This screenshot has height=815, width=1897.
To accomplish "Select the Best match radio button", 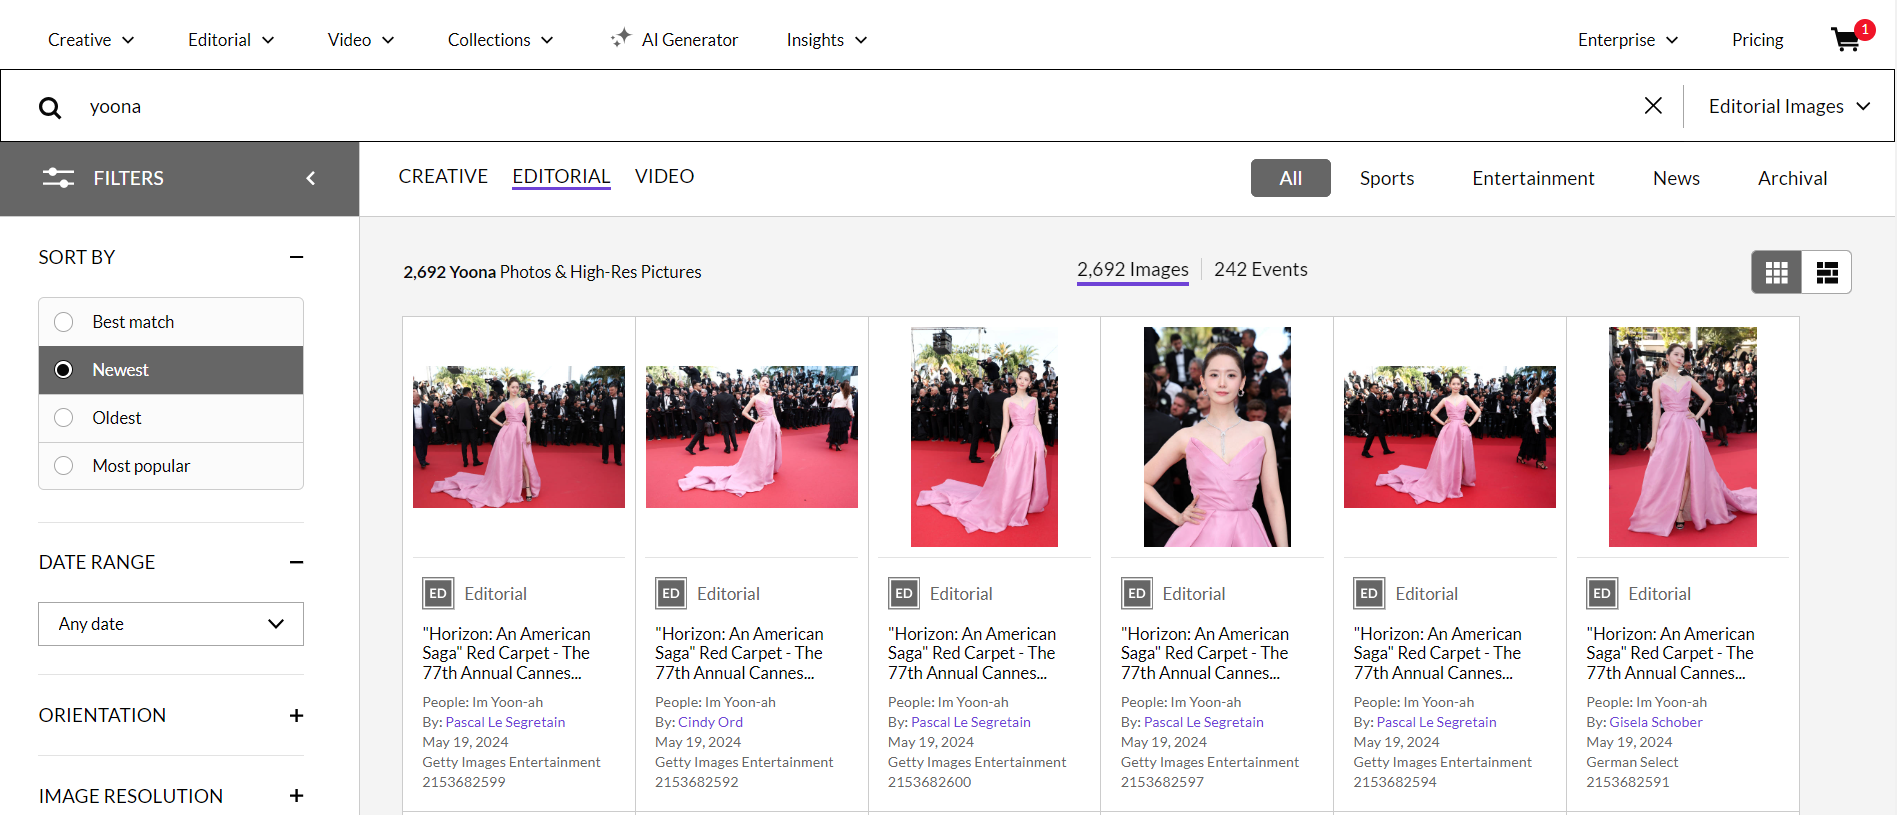I will click(x=64, y=322).
